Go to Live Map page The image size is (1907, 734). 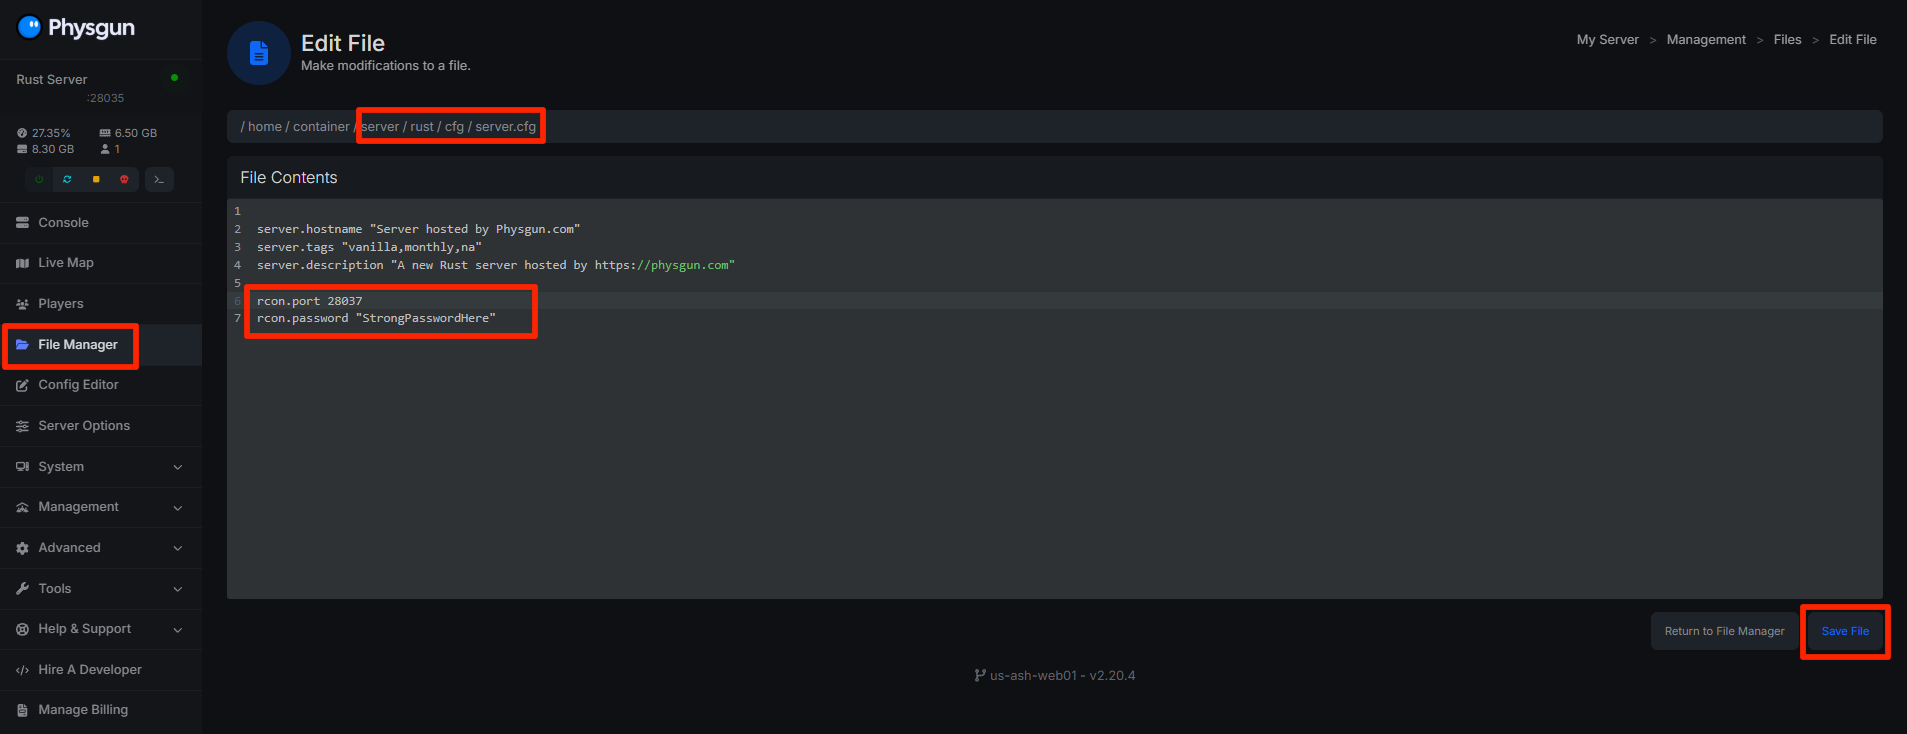pos(65,263)
